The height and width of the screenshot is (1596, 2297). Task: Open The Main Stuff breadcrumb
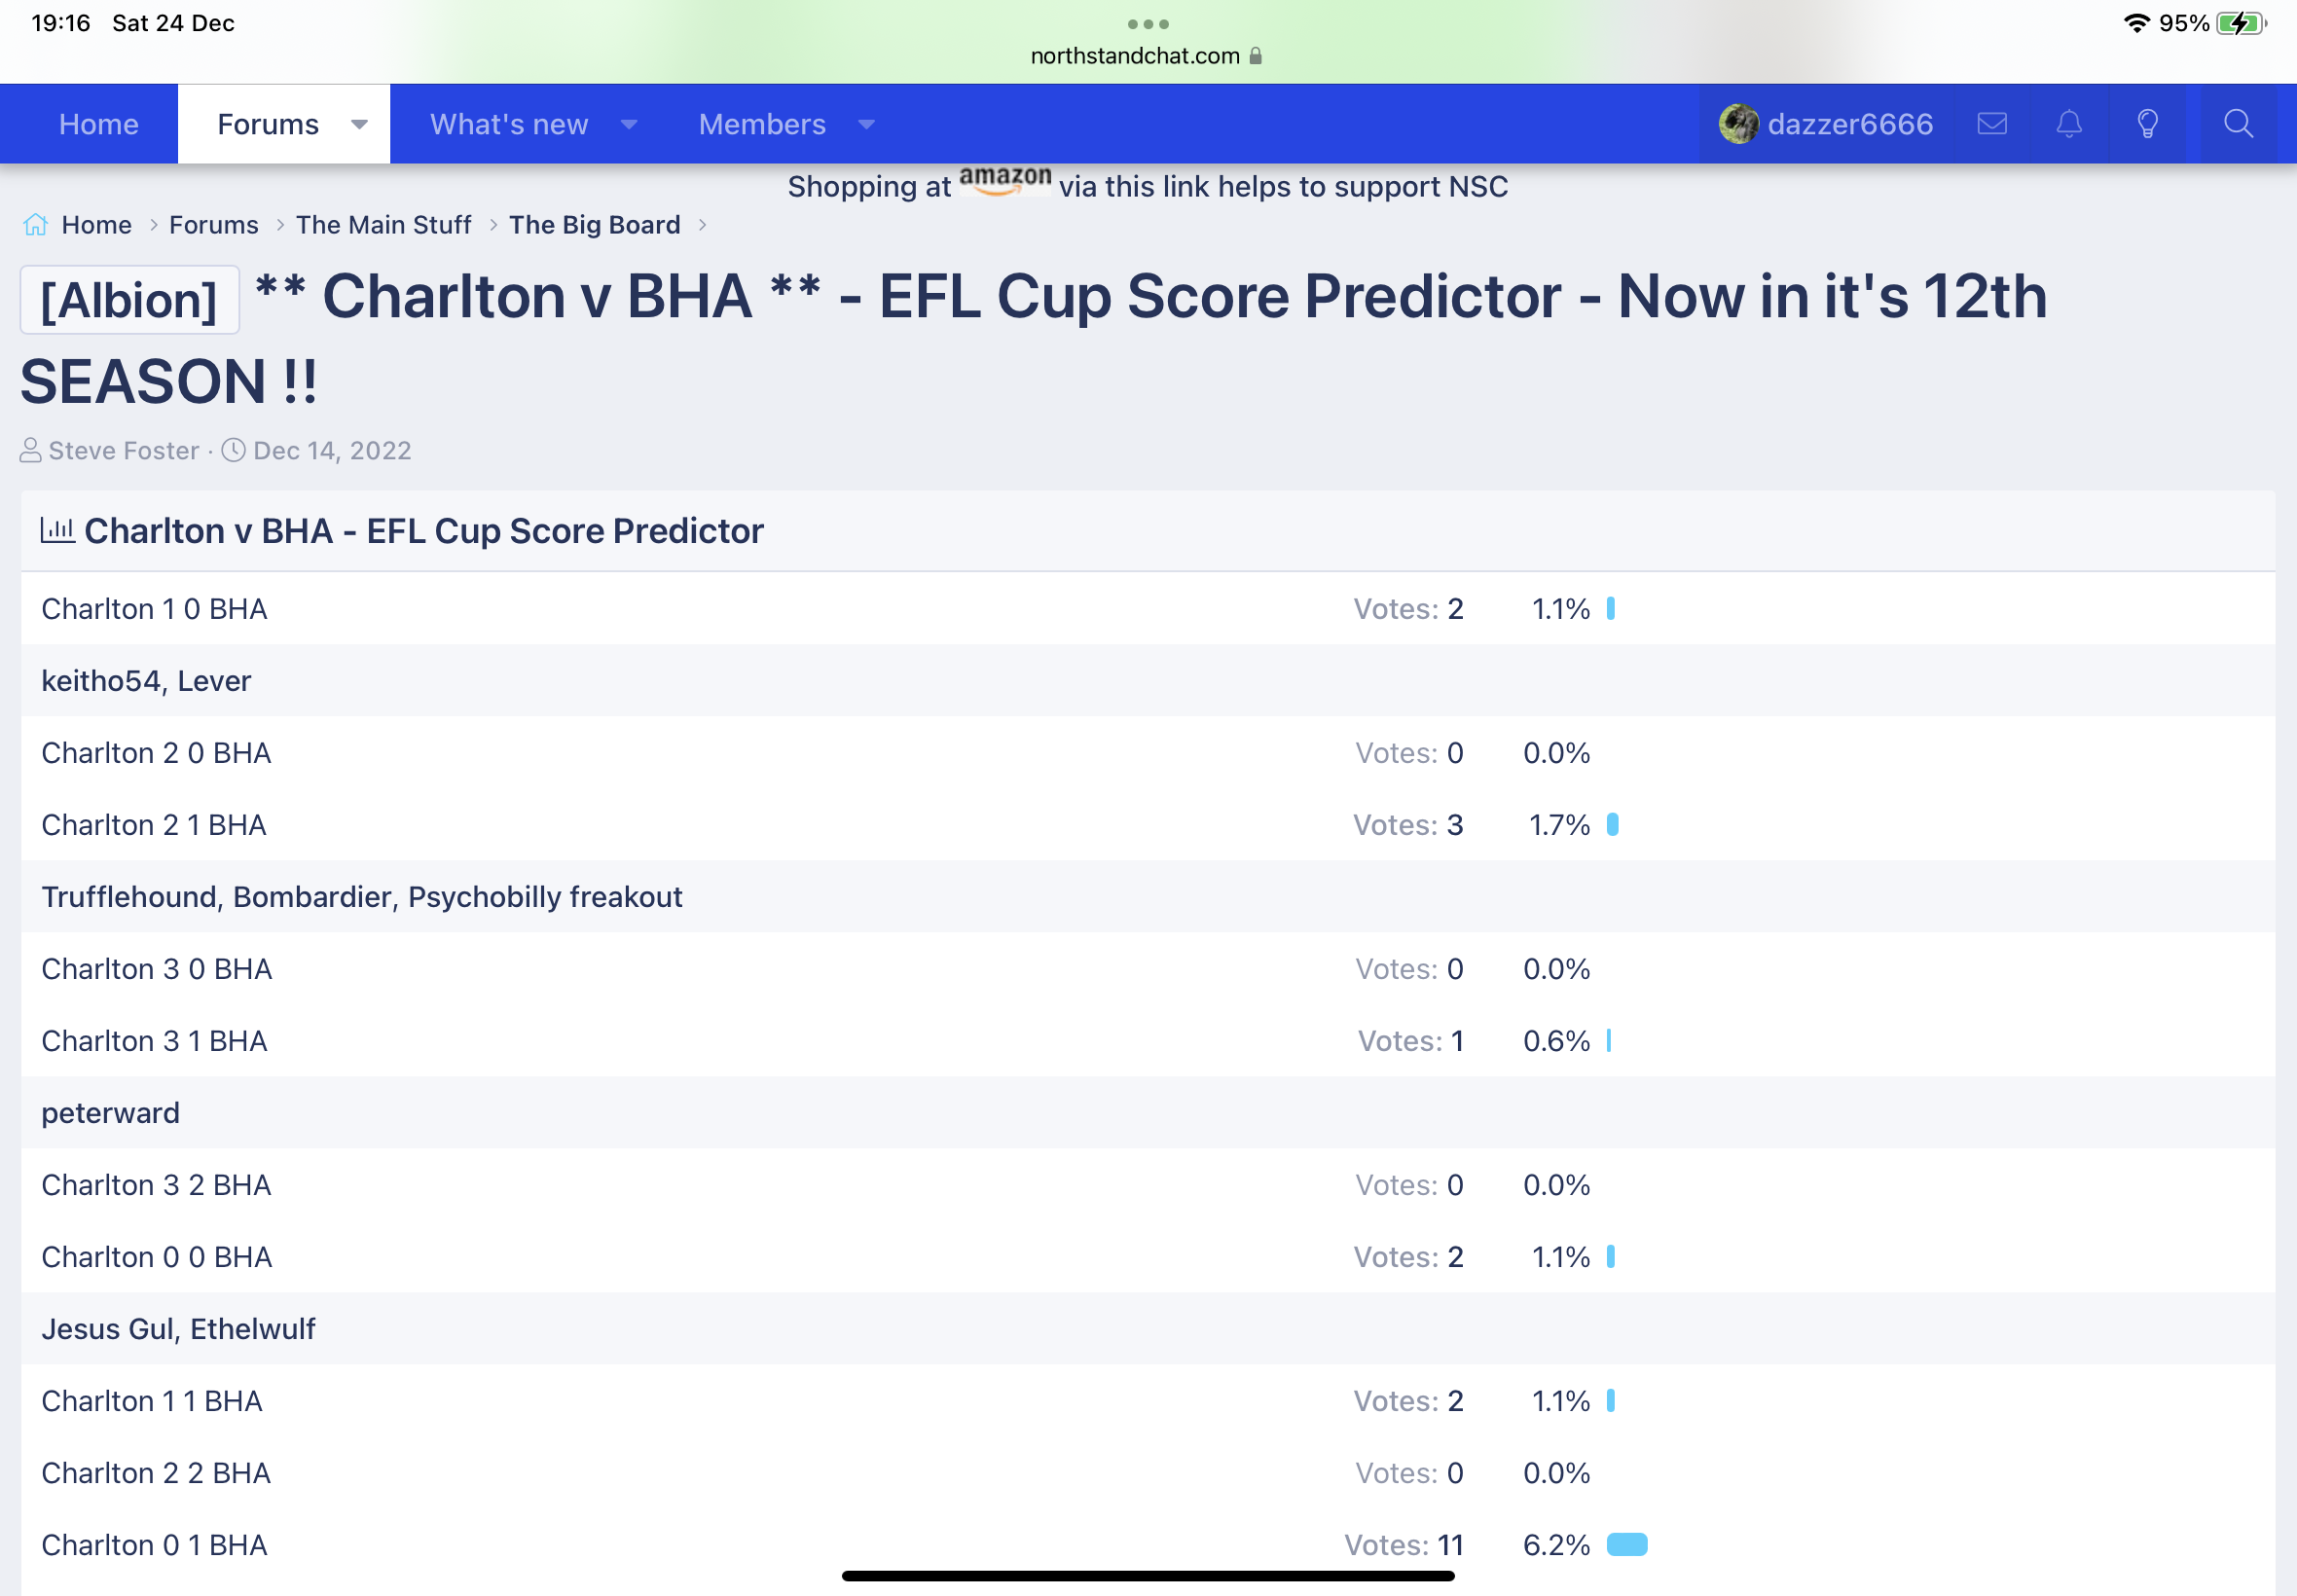click(x=384, y=225)
